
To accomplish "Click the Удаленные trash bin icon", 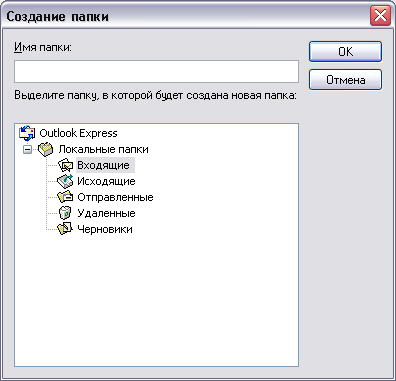I will point(65,213).
